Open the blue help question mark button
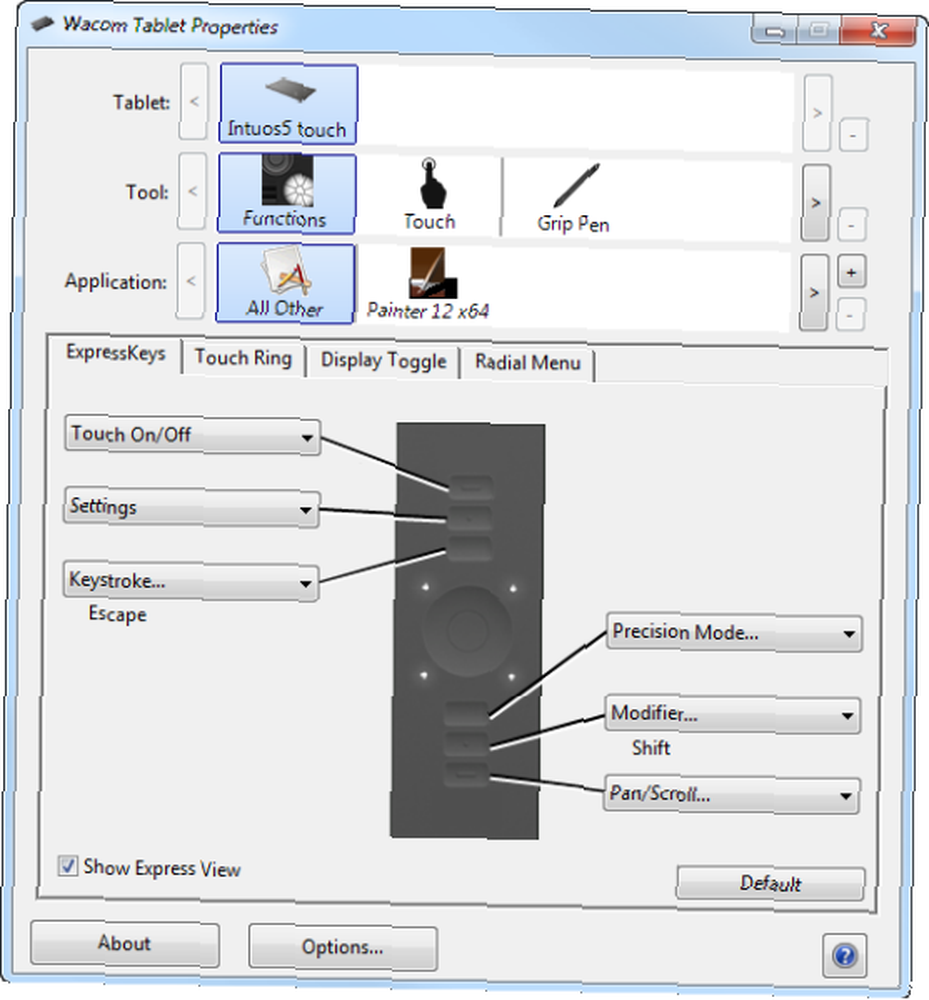This screenshot has width=929, height=1000. [x=844, y=955]
